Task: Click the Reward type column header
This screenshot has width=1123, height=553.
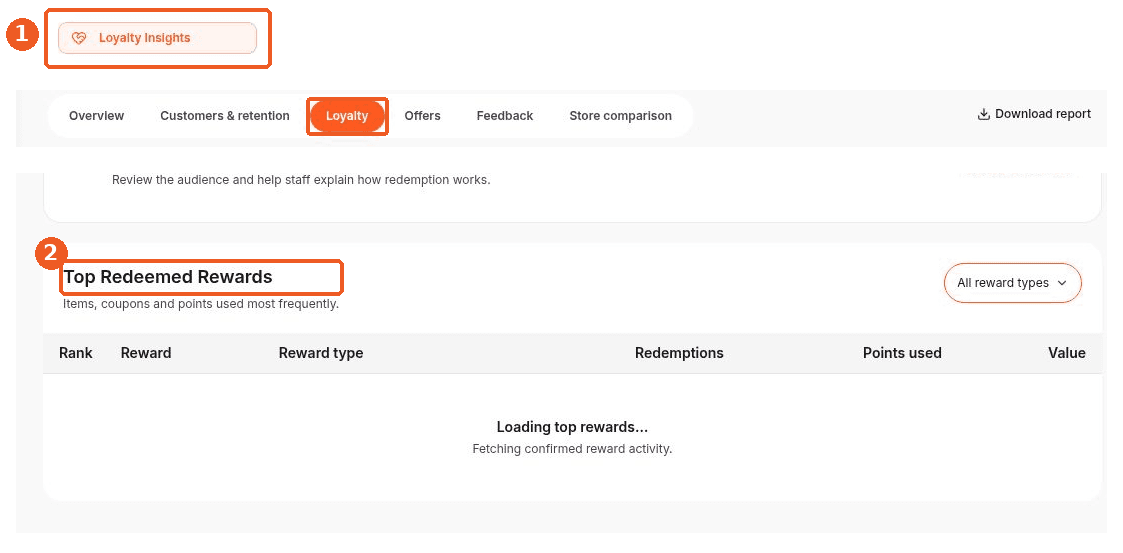Action: 321,353
